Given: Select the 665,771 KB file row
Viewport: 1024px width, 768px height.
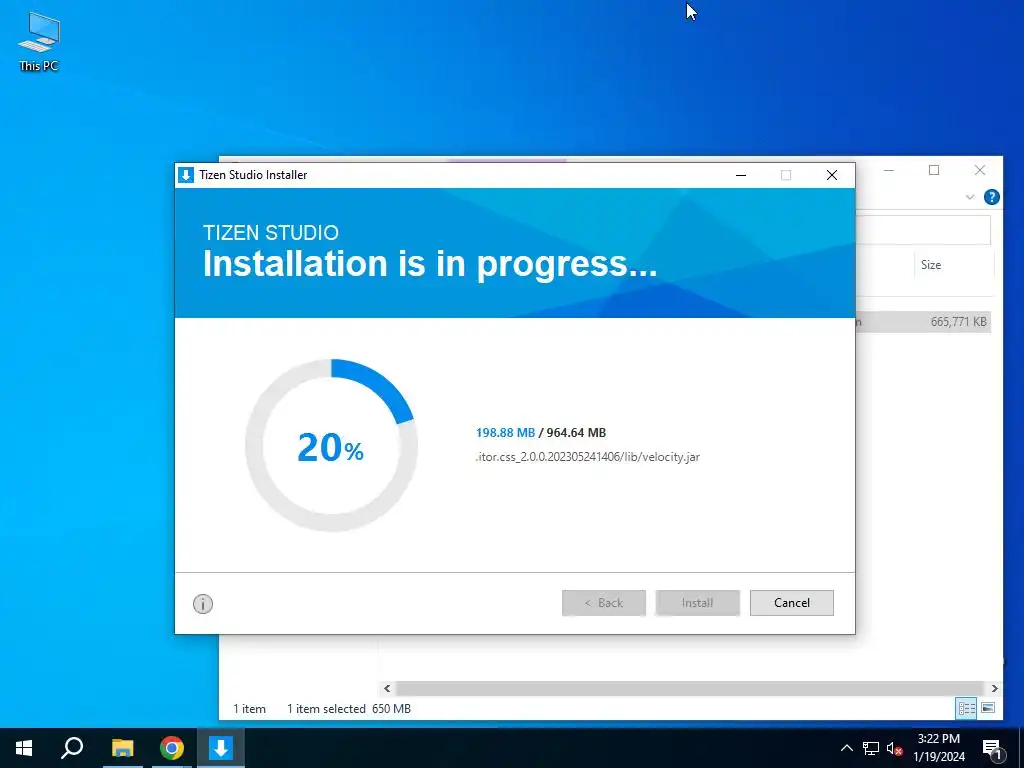Looking at the screenshot, I should (923, 321).
